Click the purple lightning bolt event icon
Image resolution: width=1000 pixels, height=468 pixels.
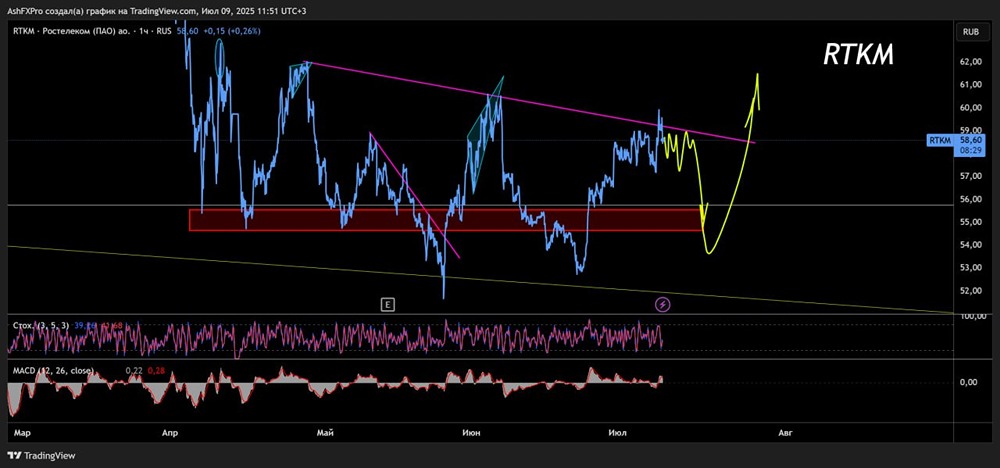pos(663,305)
